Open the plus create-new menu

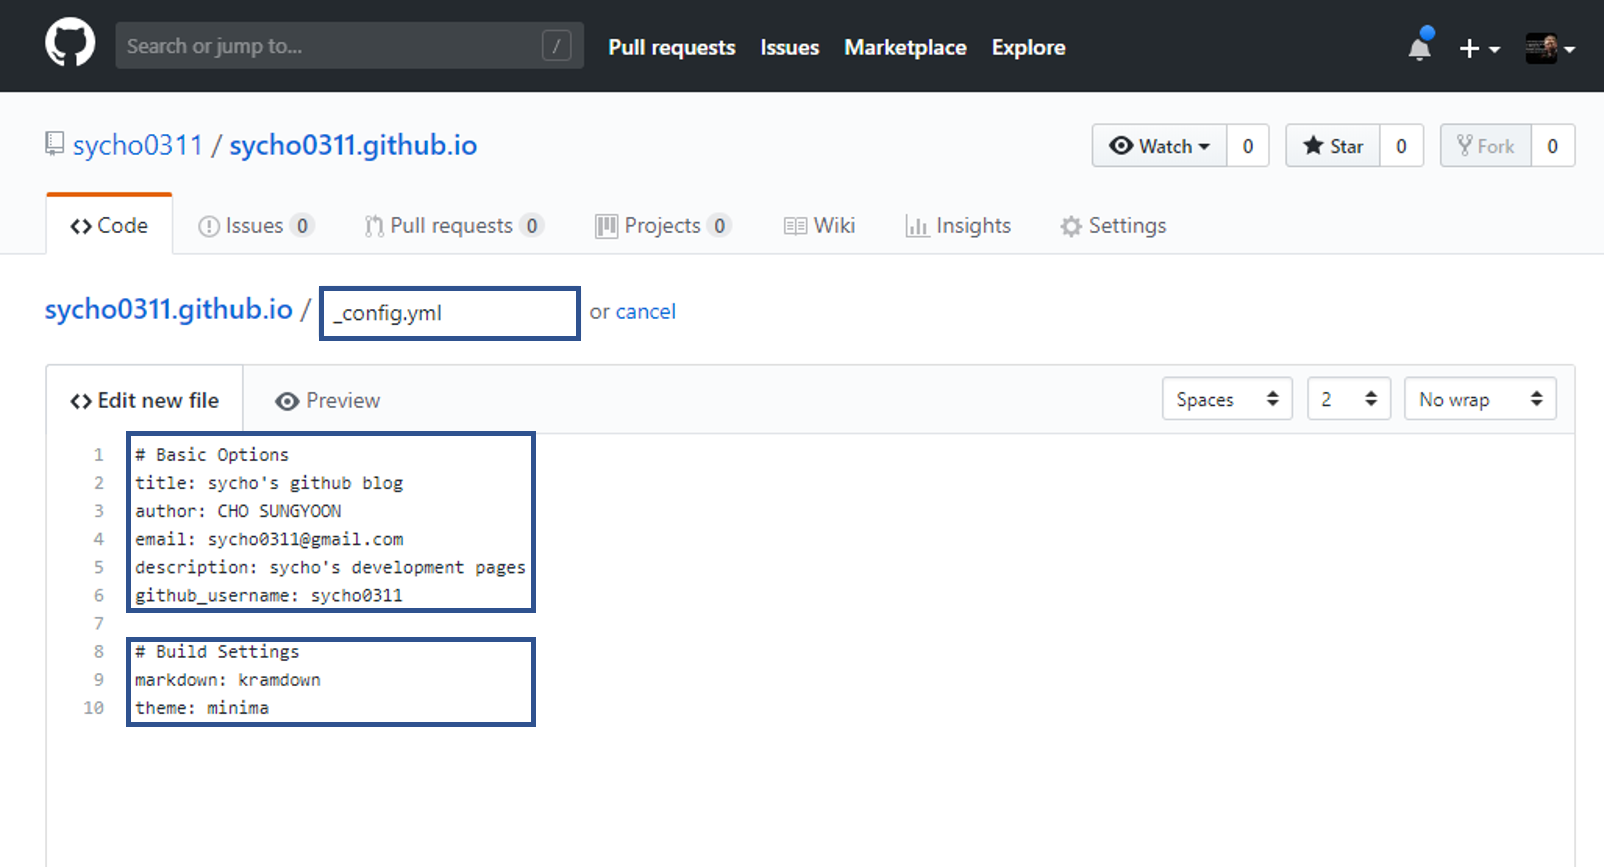(1479, 48)
